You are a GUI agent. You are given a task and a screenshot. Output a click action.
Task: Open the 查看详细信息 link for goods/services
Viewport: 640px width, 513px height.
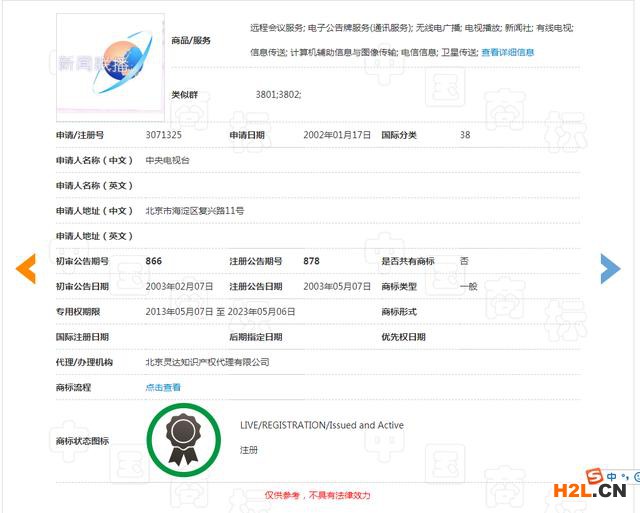pos(507,52)
